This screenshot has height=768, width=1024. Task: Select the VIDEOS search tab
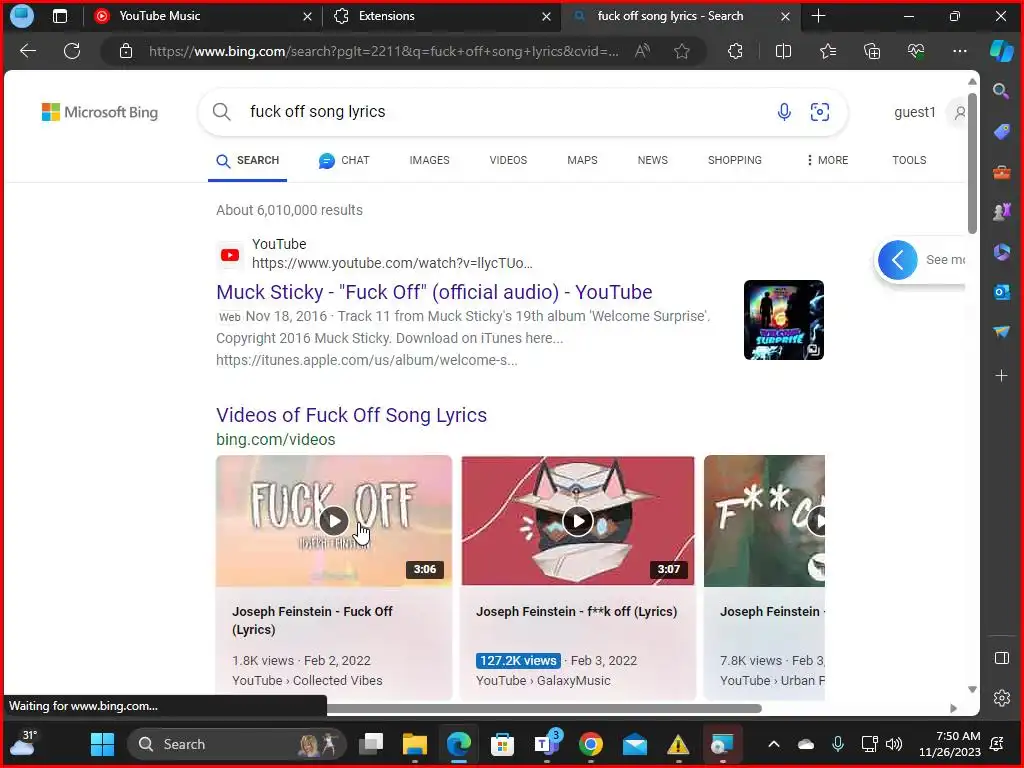(508, 160)
